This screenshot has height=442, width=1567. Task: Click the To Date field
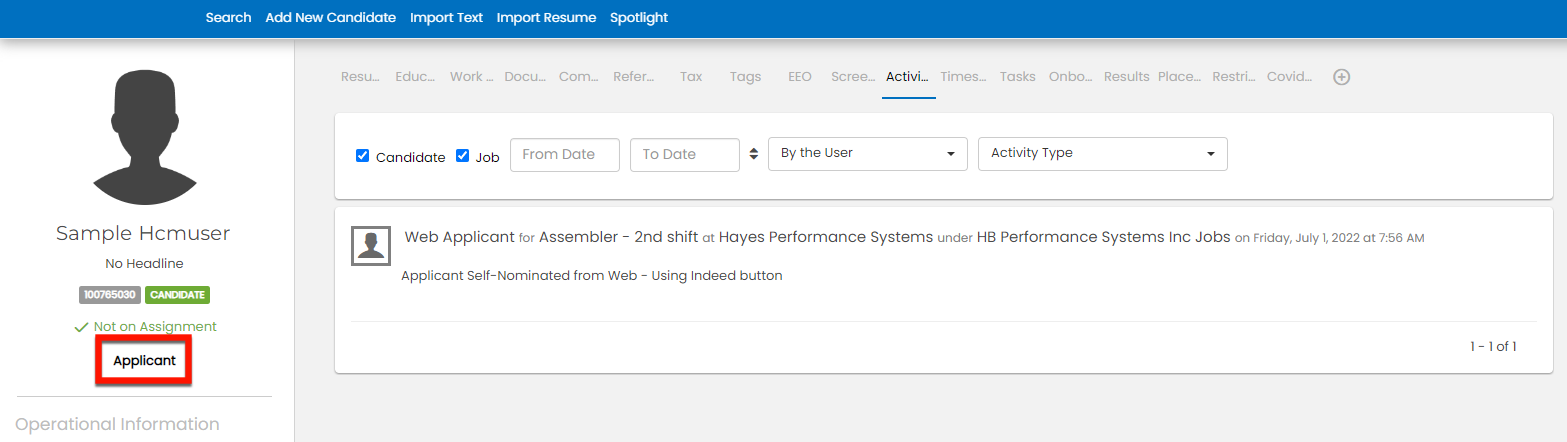coord(684,154)
